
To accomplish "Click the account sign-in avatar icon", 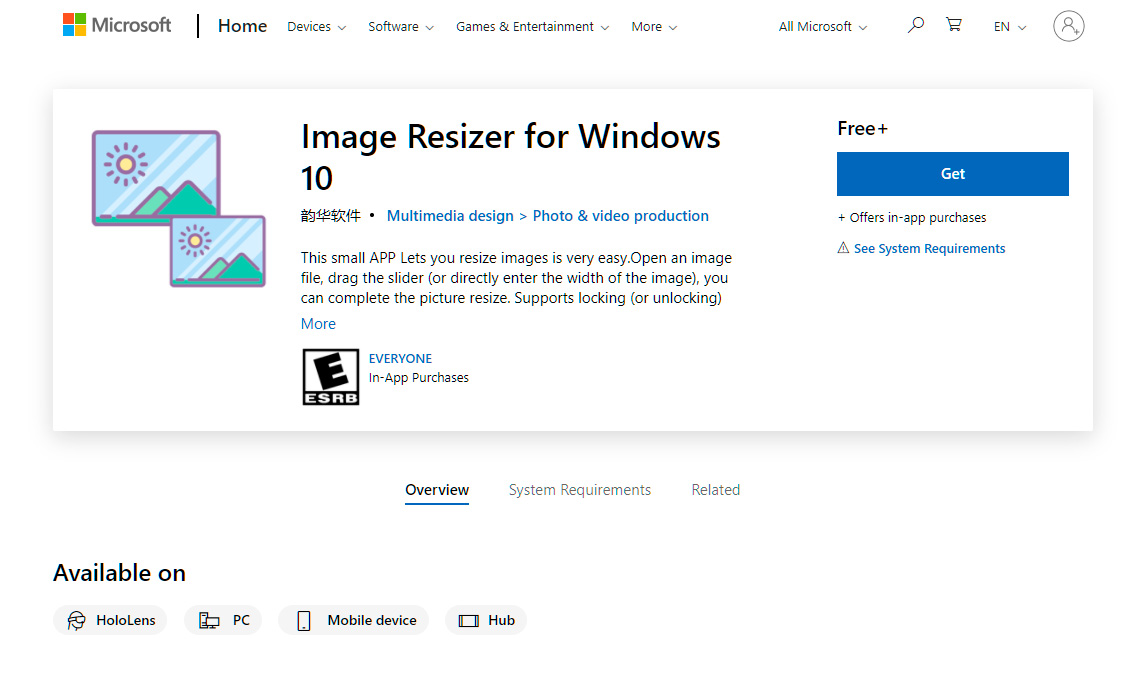I will point(1068,26).
